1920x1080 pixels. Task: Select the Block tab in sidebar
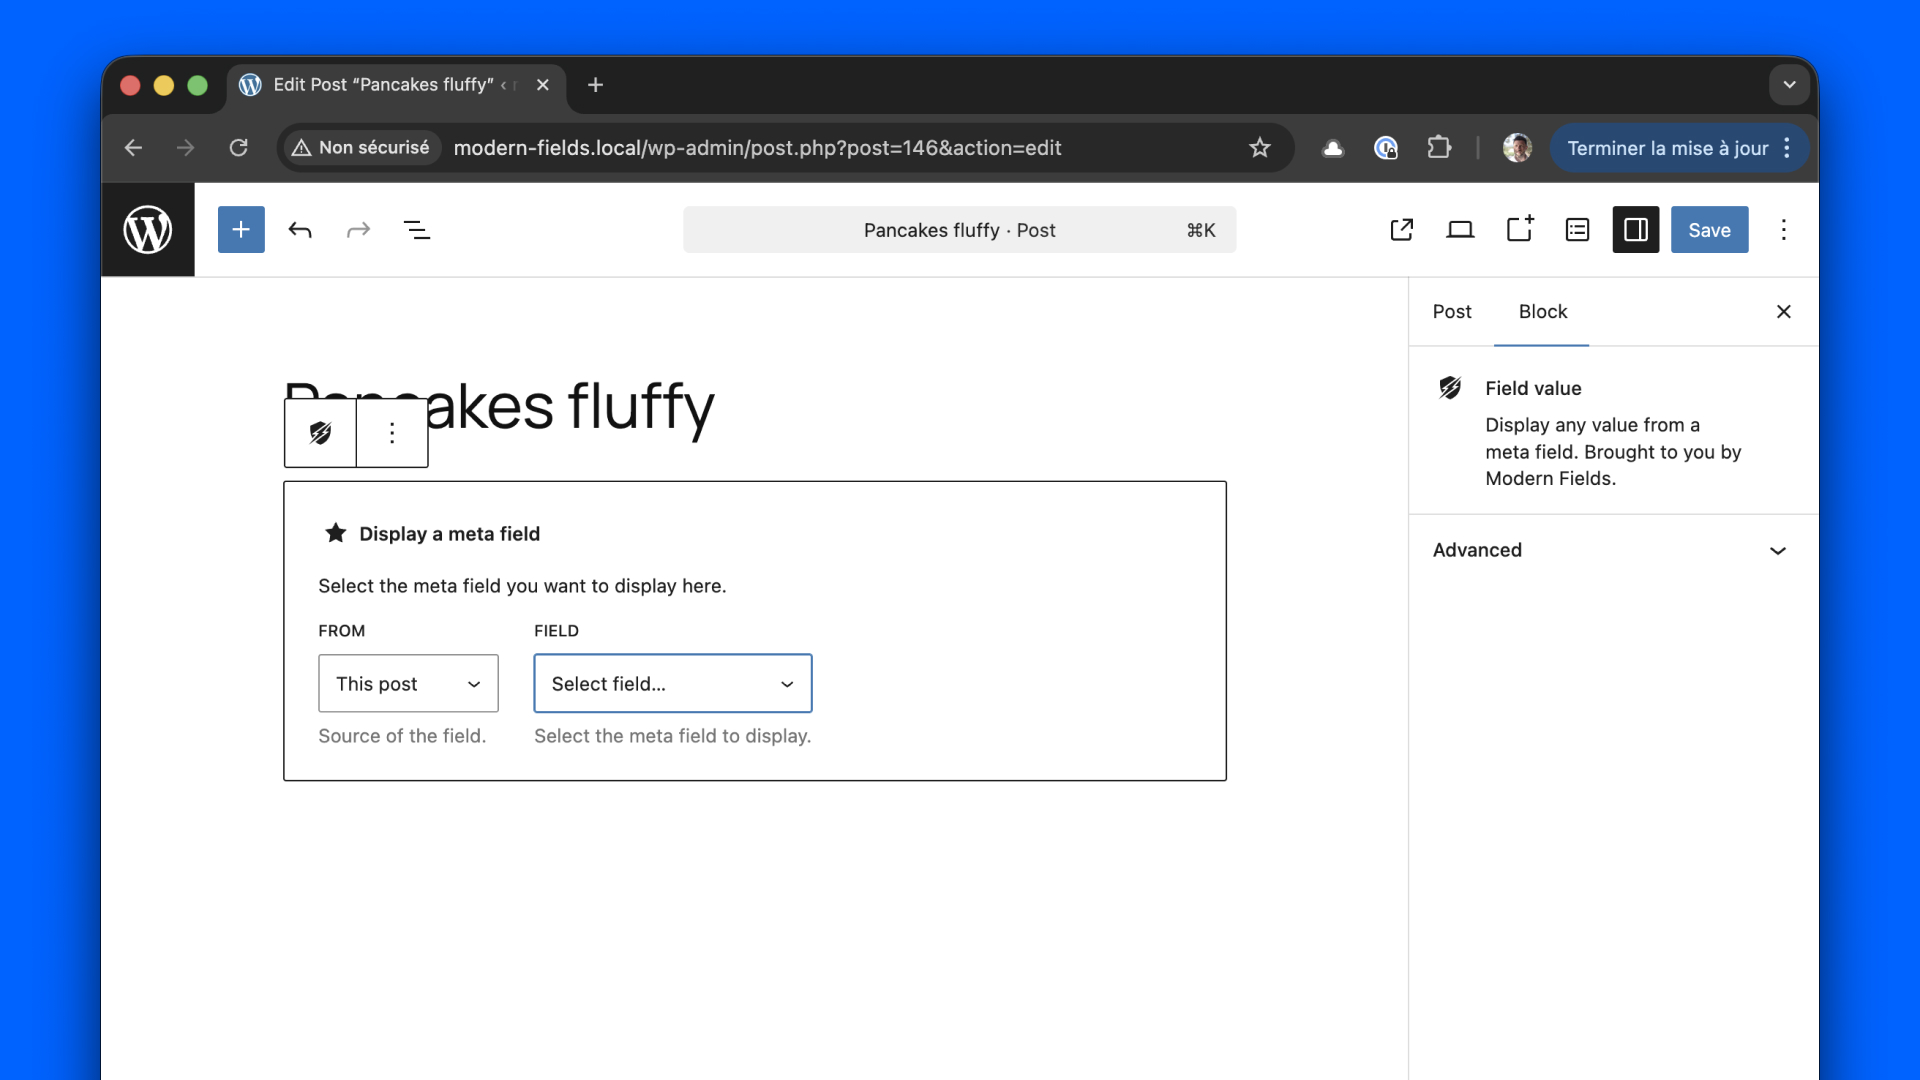tap(1542, 312)
